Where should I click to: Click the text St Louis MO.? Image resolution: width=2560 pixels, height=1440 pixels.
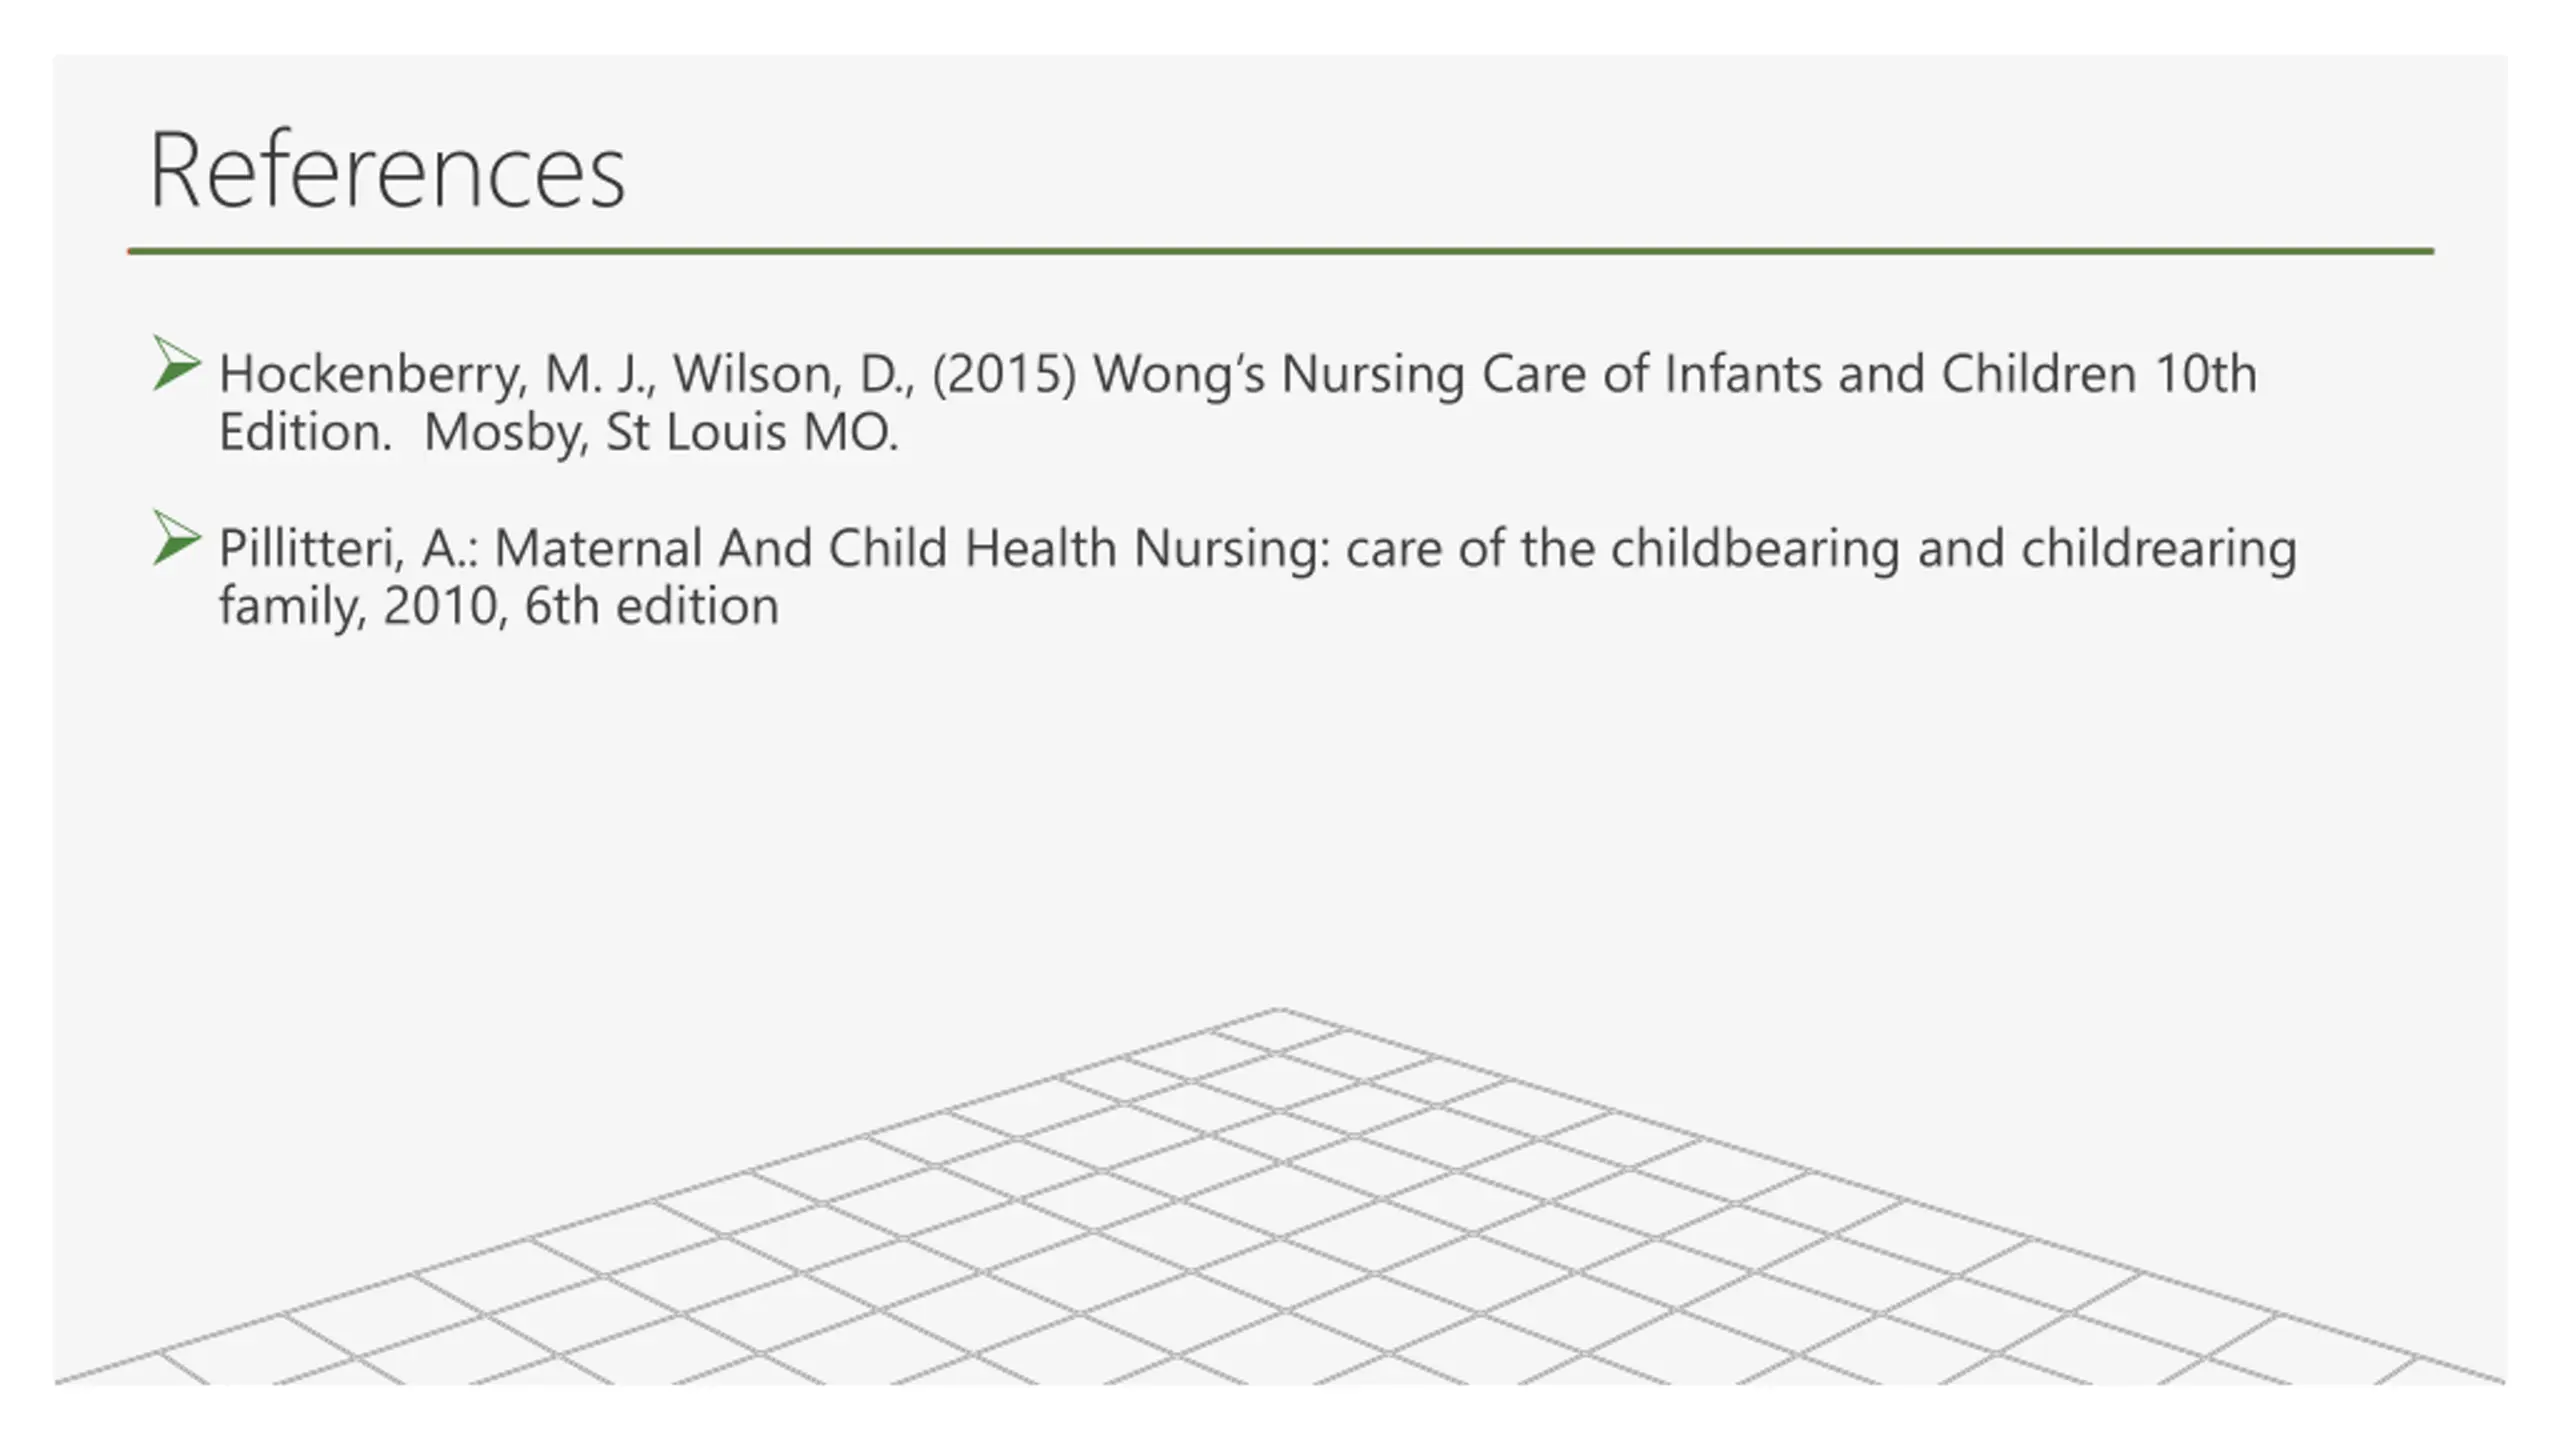[753, 433]
